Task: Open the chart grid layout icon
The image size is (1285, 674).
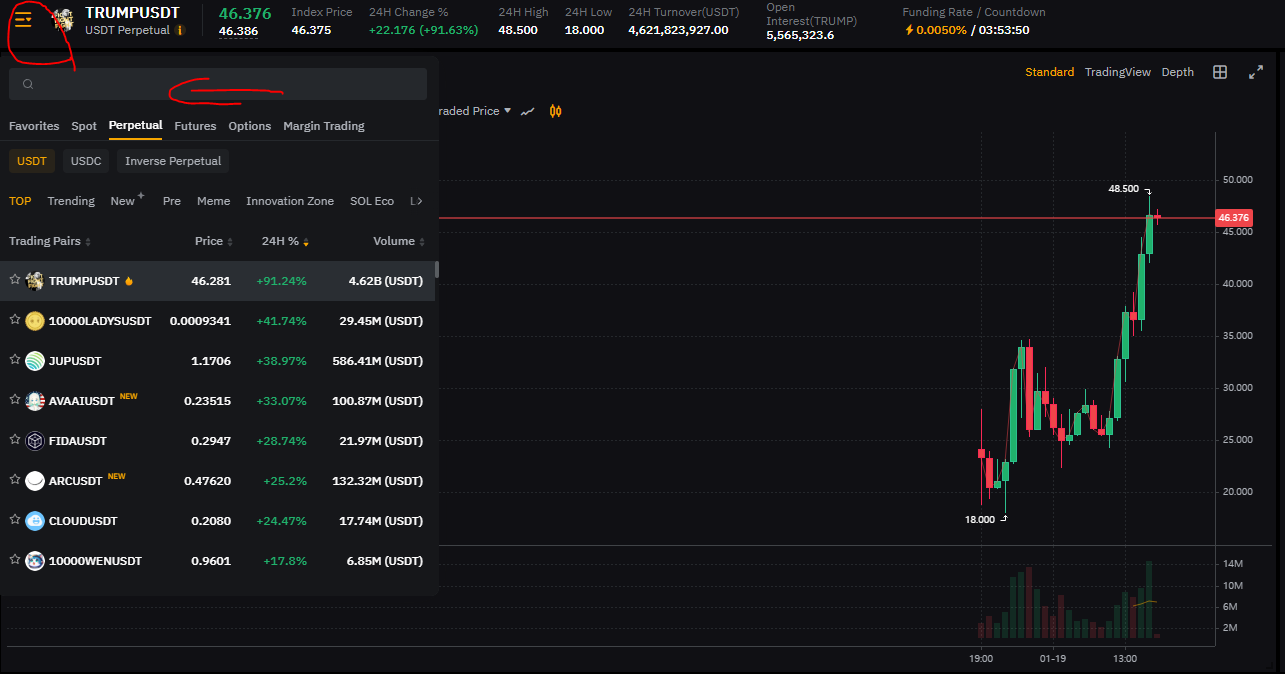Action: pos(1220,72)
